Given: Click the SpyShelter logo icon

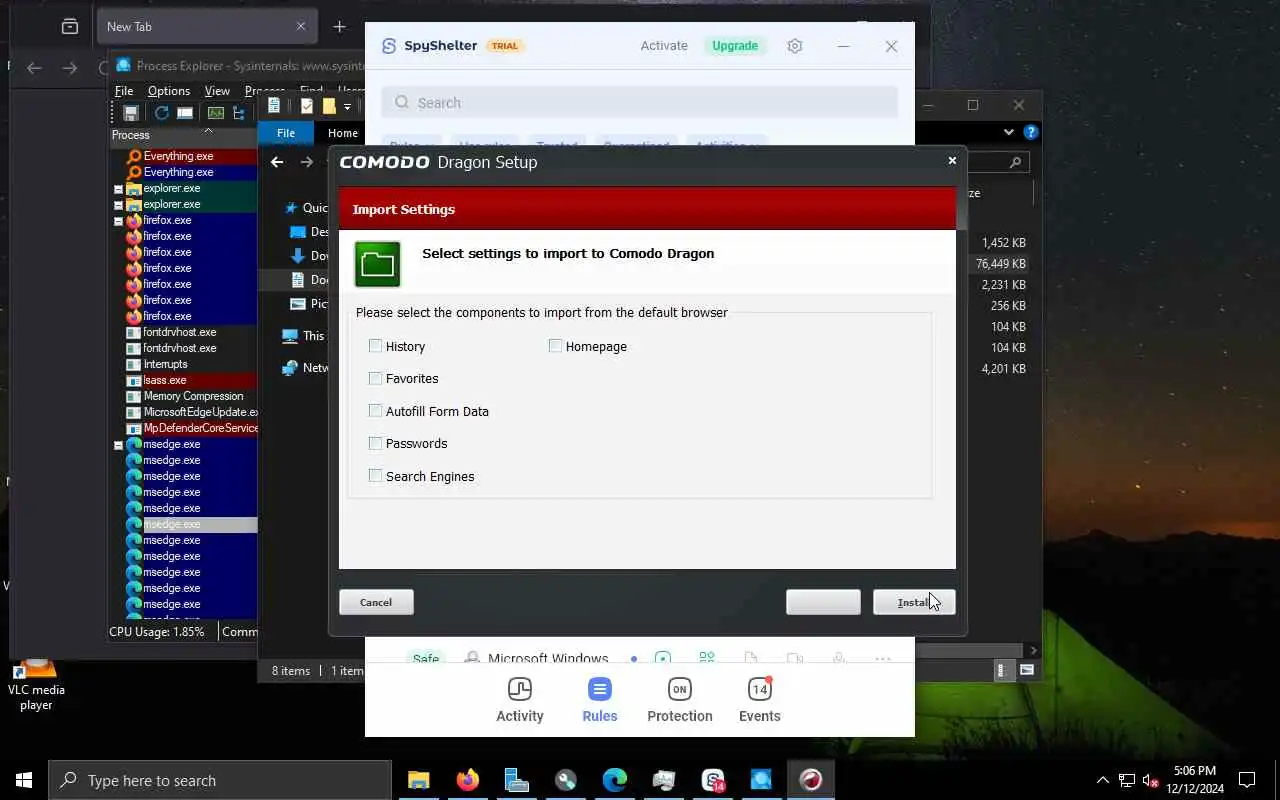Looking at the screenshot, I should click(x=389, y=46).
